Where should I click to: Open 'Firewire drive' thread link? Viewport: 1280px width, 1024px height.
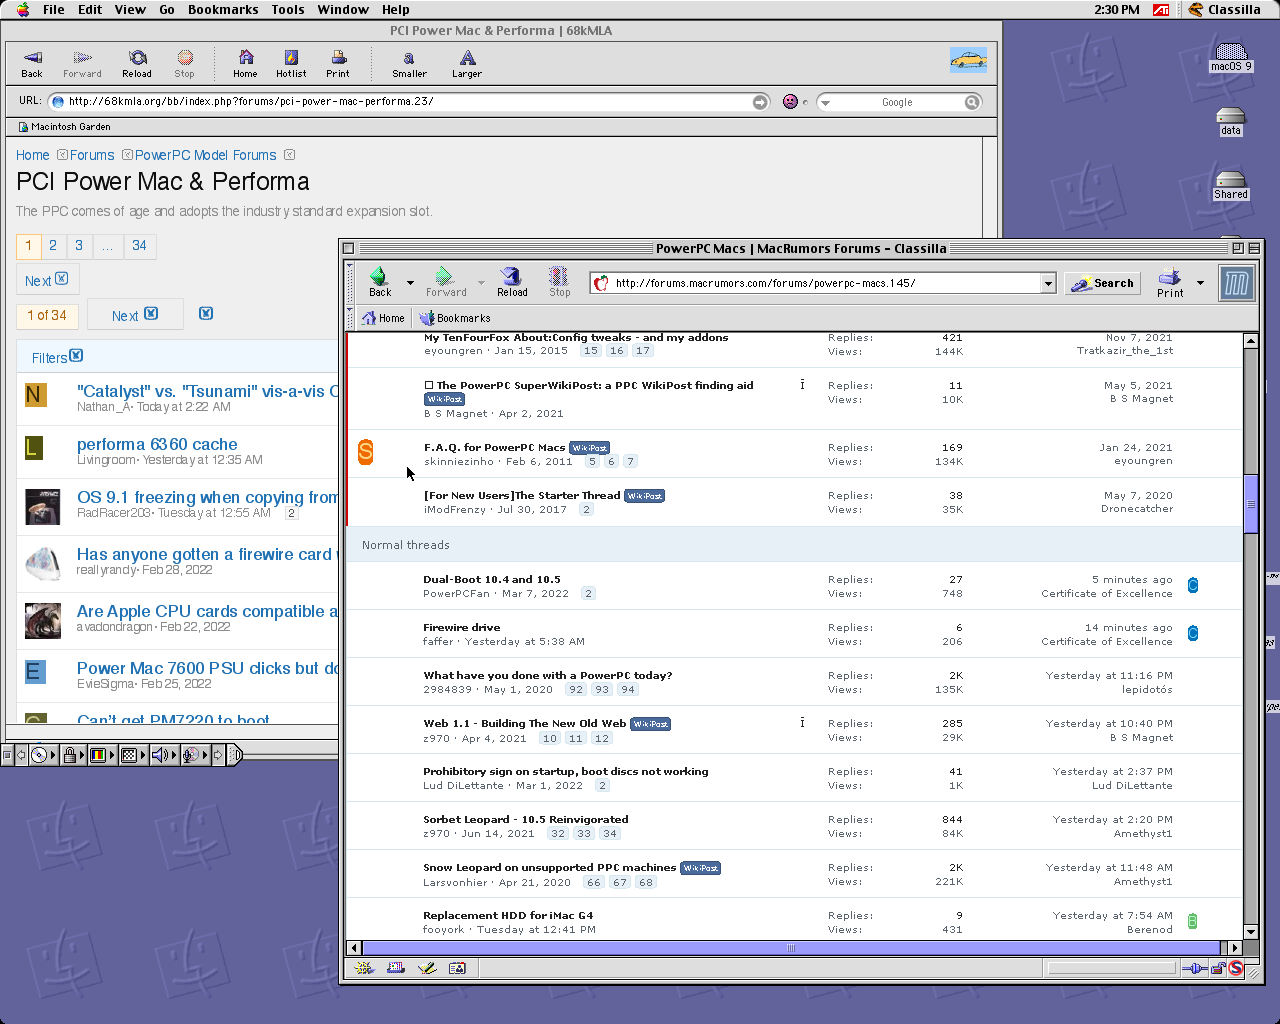(462, 627)
